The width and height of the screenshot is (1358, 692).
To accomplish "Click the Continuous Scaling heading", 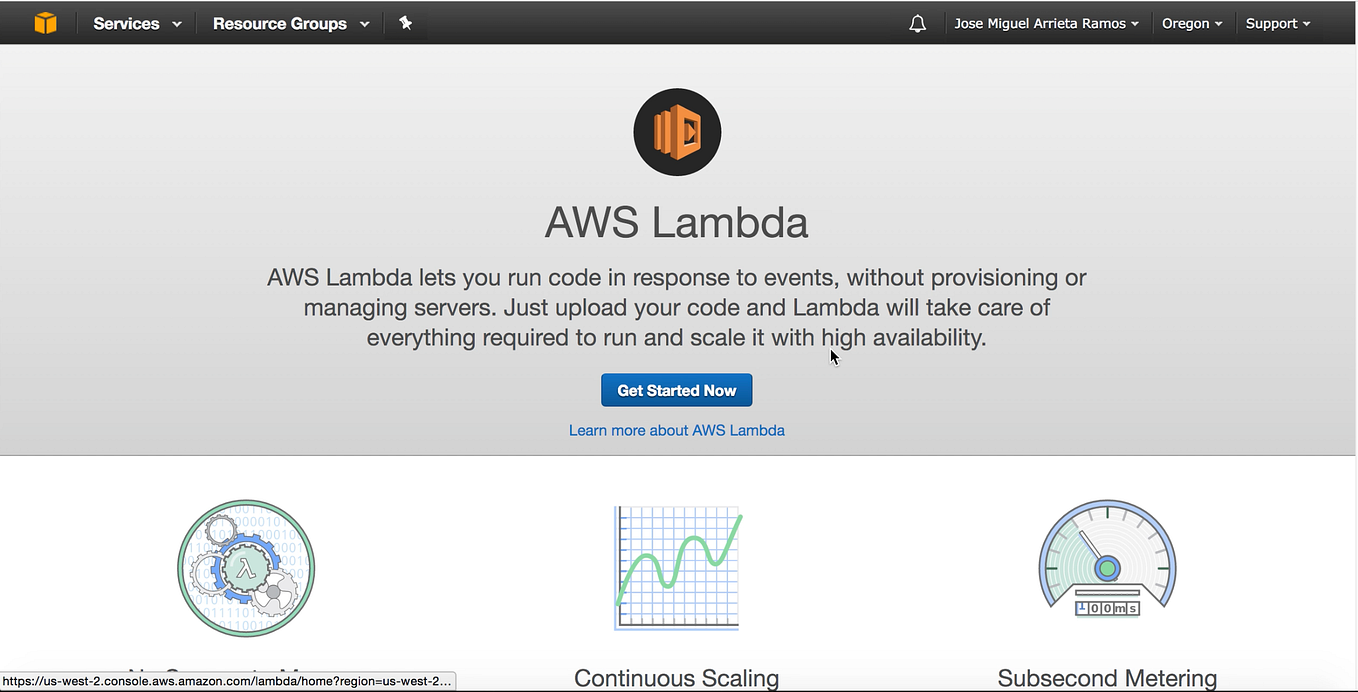I will pyautogui.click(x=676, y=678).
